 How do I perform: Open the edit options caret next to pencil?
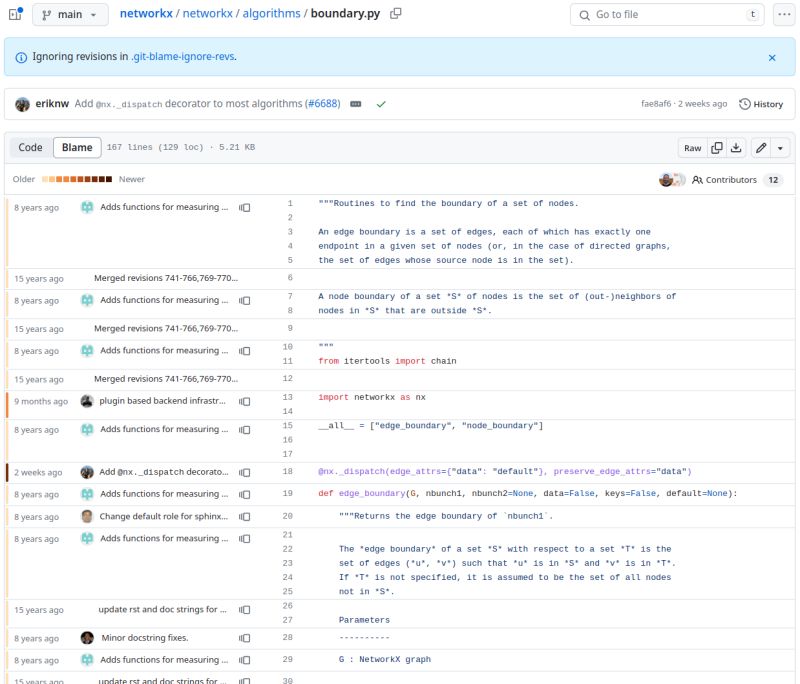click(780, 147)
